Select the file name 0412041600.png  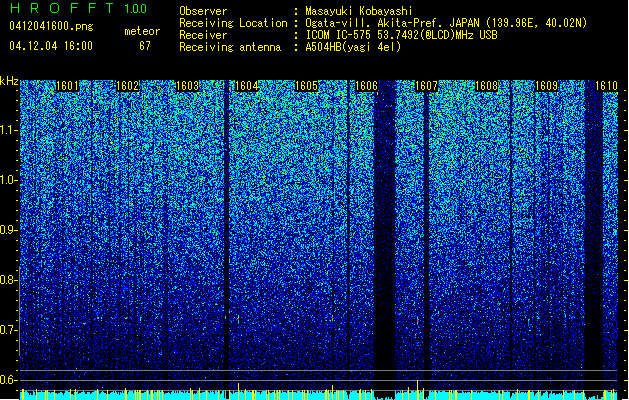click(x=51, y=26)
